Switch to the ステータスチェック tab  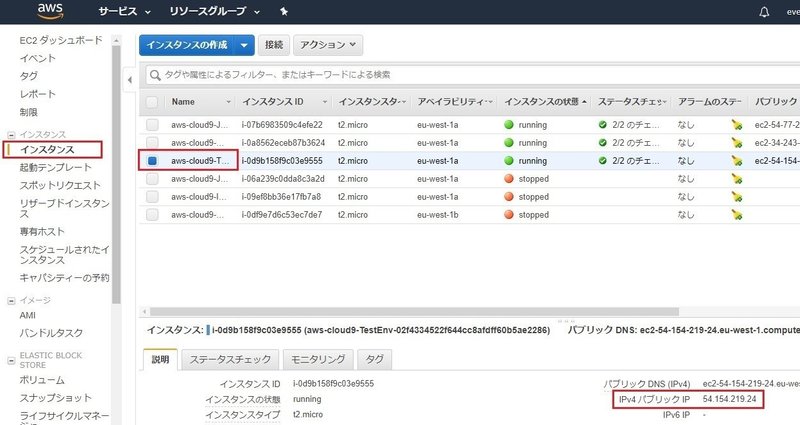[230, 359]
